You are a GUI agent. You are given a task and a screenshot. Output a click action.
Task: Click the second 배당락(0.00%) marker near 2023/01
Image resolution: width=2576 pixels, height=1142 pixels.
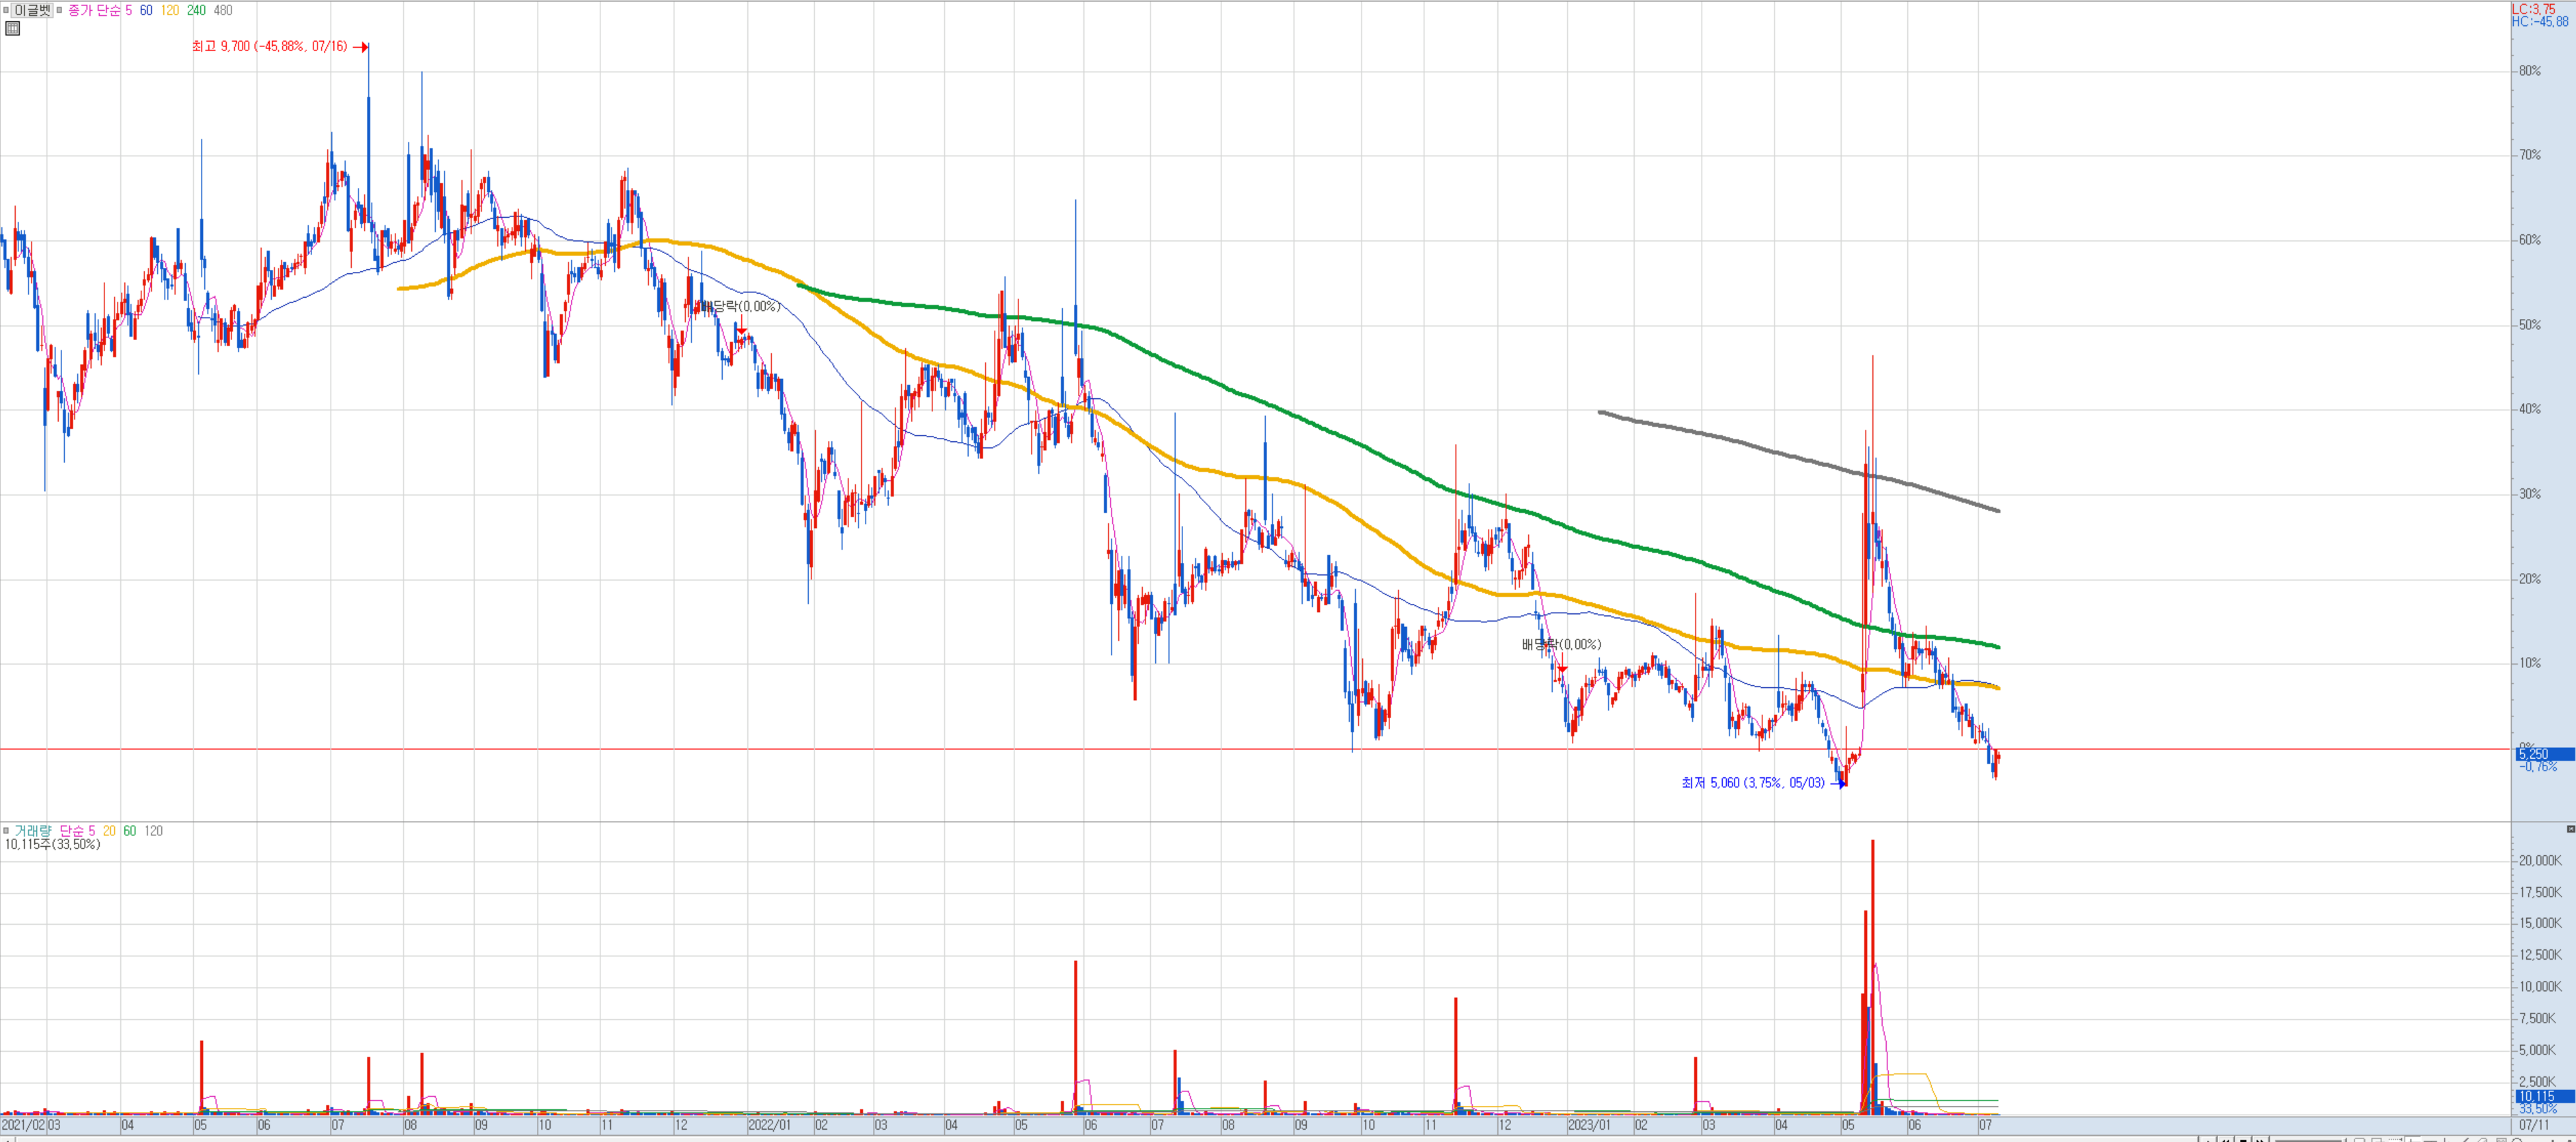[1562, 668]
